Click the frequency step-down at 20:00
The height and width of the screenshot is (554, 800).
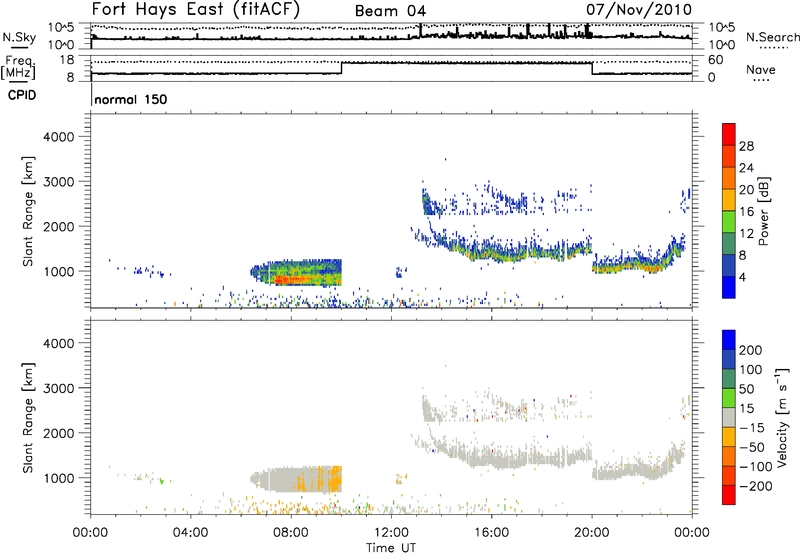[x=592, y=68]
